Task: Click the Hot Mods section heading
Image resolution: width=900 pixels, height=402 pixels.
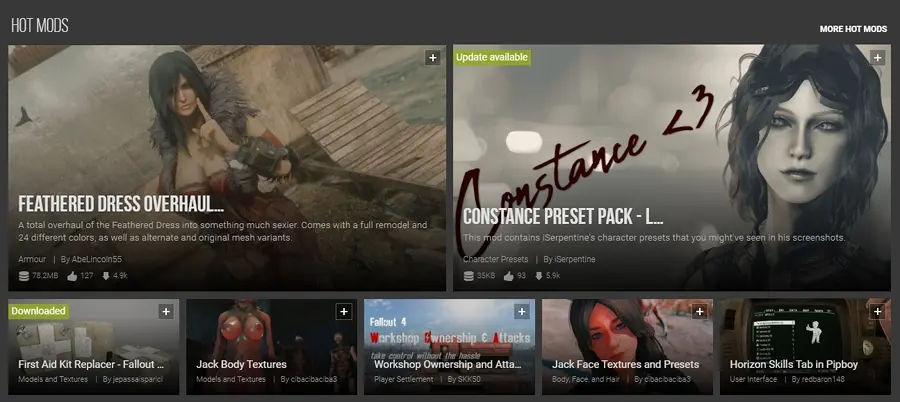Action: (40, 25)
